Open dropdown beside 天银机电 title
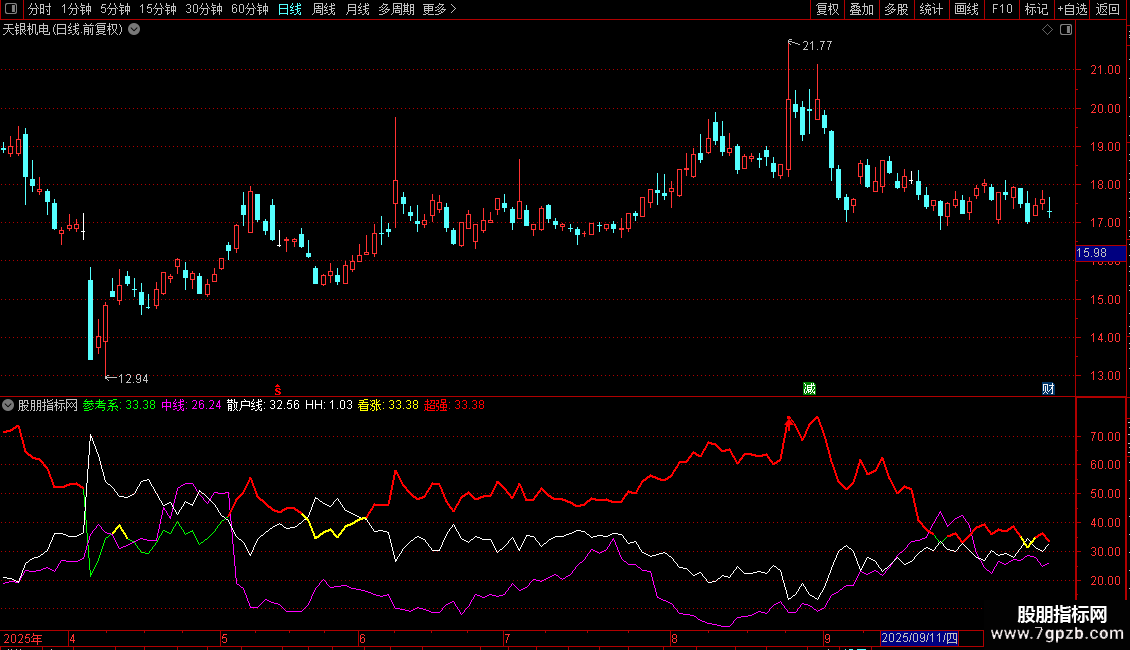The height and width of the screenshot is (650, 1130). [134, 30]
